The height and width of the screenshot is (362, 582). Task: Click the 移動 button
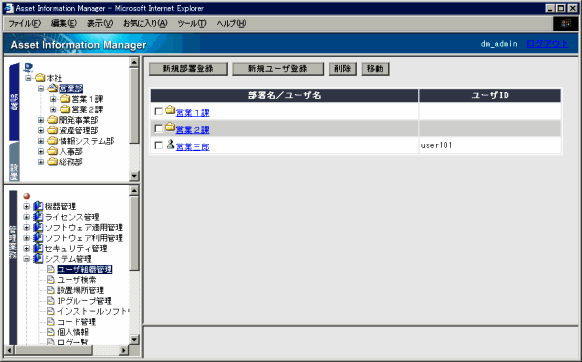375,69
